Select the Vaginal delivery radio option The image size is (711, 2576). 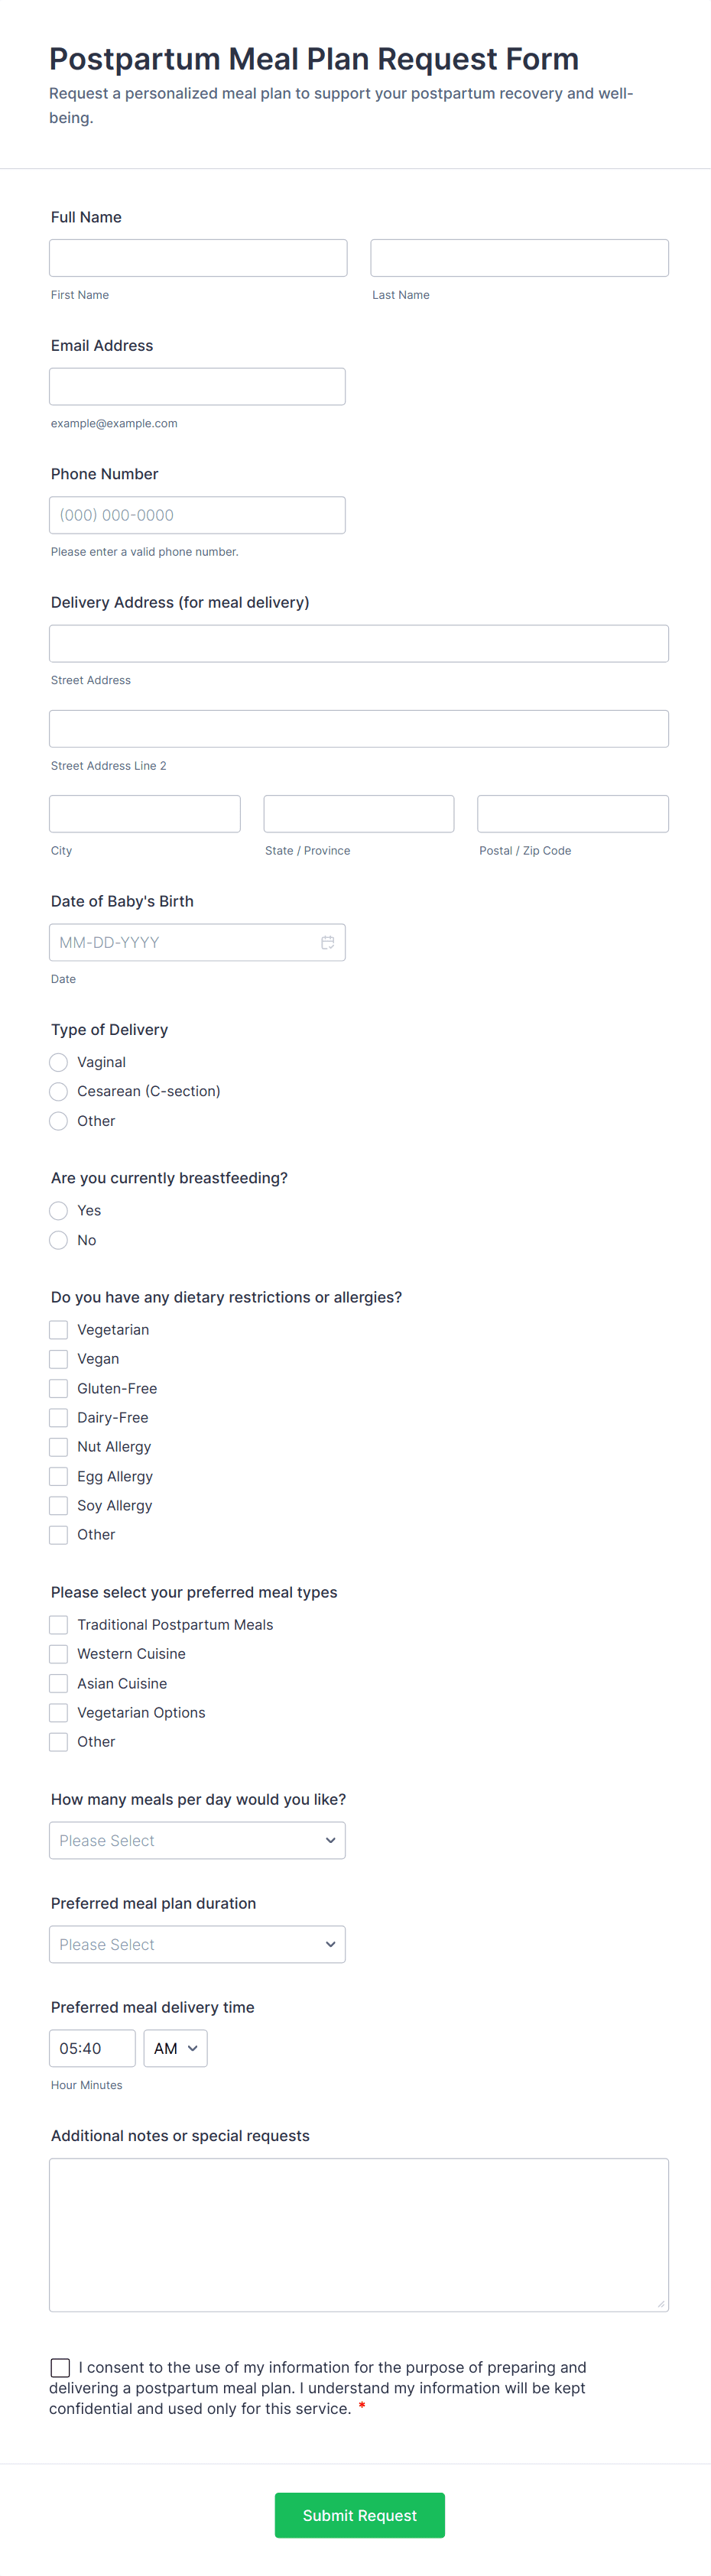[59, 1062]
